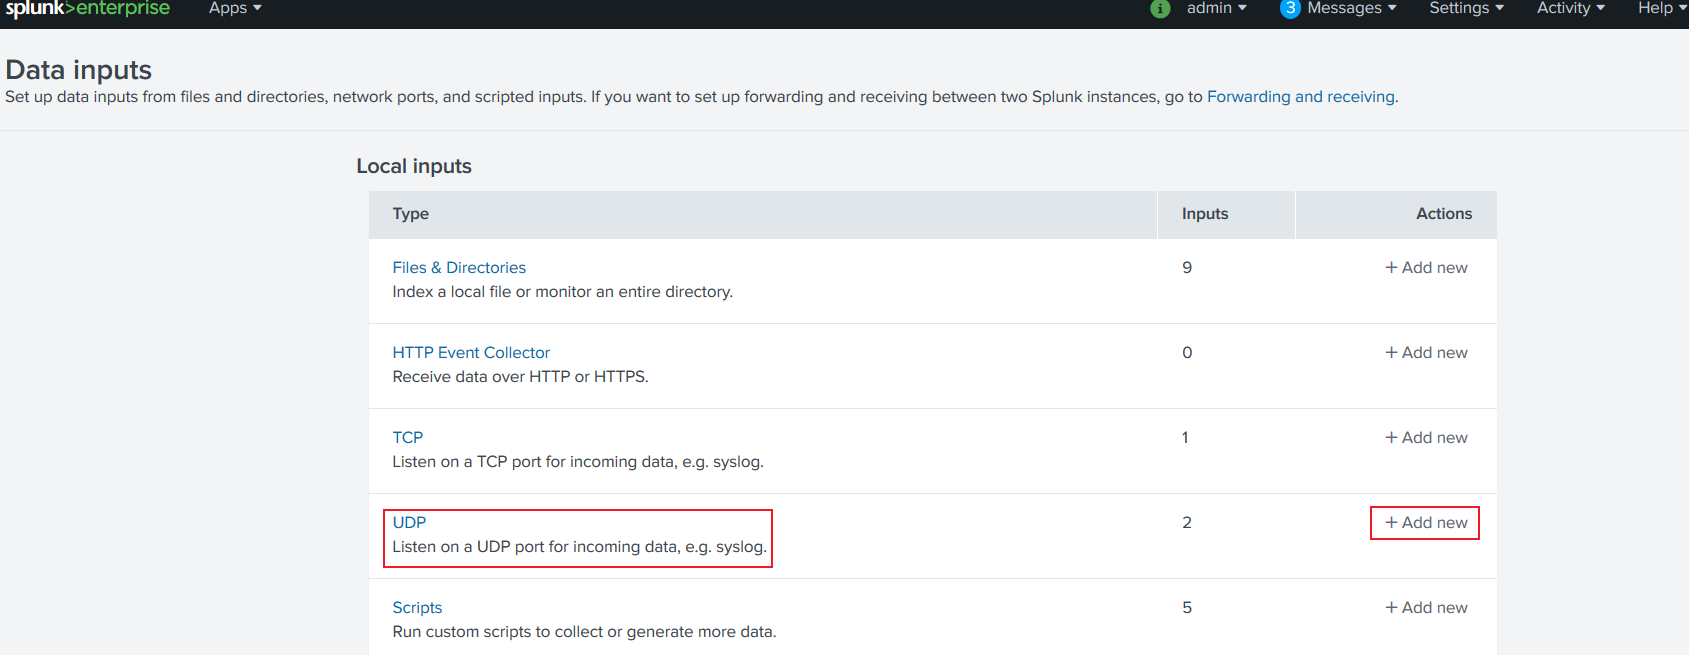The width and height of the screenshot is (1689, 655).
Task: Open the Files & Directories inputs
Action: tap(459, 268)
